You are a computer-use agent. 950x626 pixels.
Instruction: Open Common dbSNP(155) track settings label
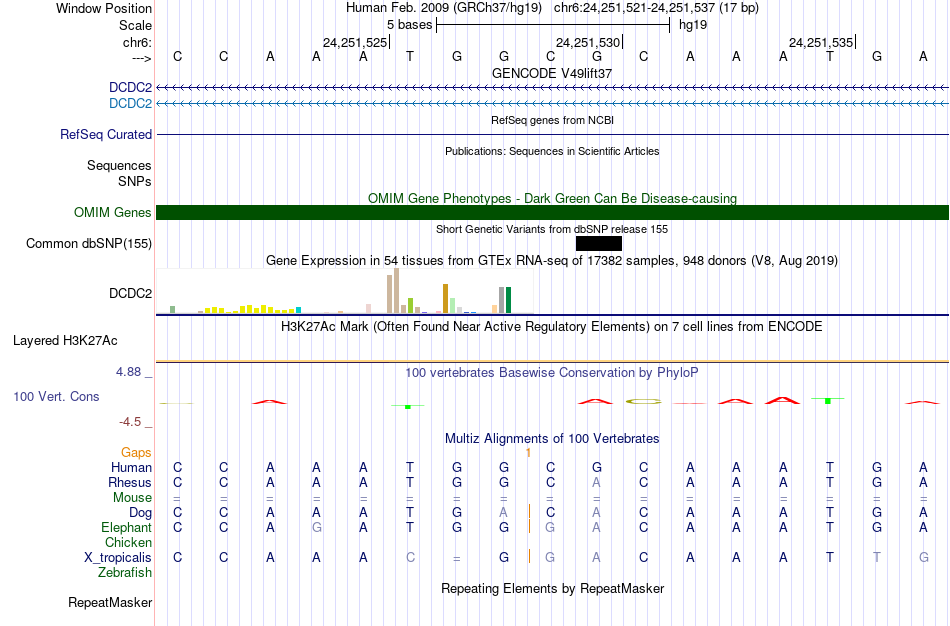89,244
